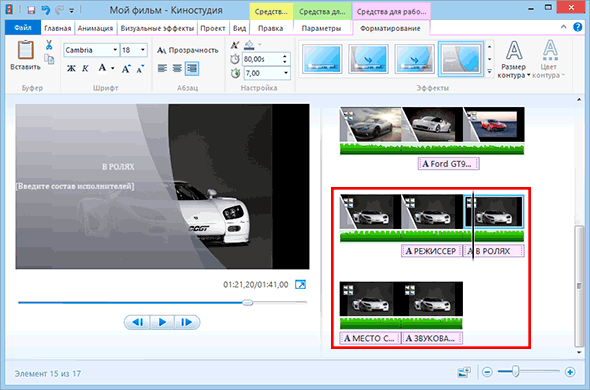The image size is (590, 390).
Task: Increase the start time with the up stepper arrow
Action: [285, 56]
